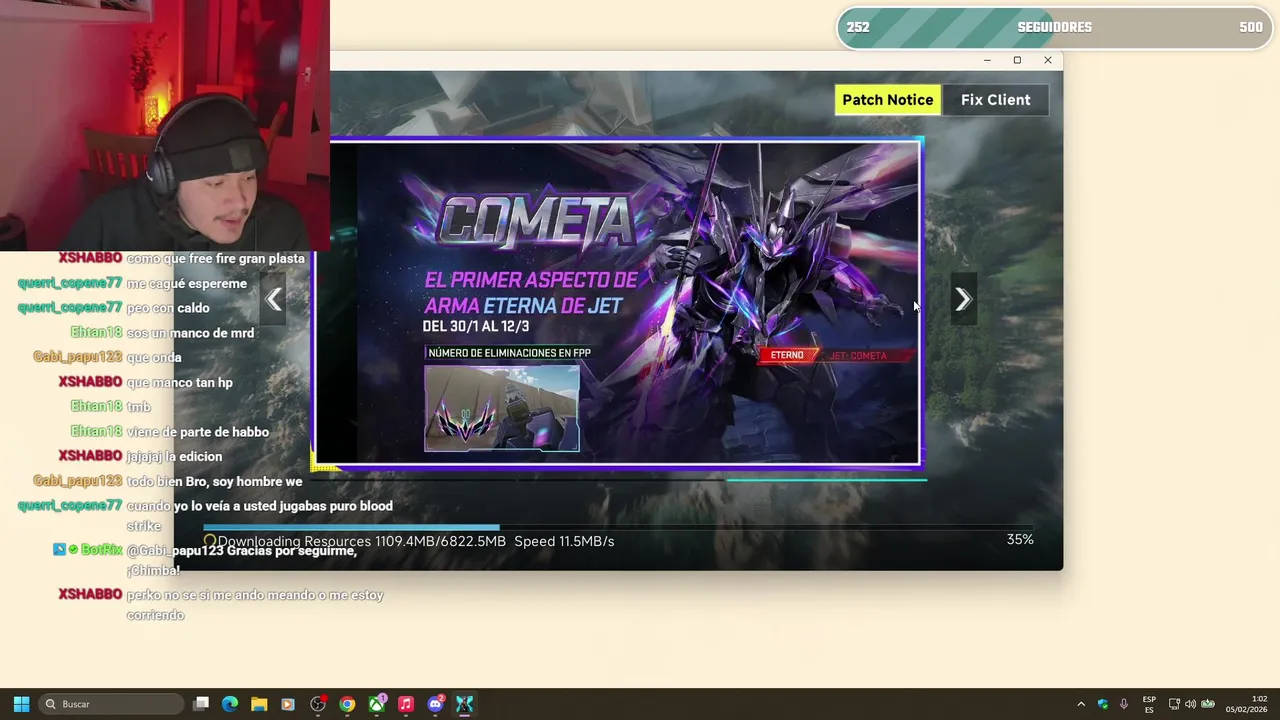Open Windows Security tray icon
This screenshot has width=1280, height=720.
pos(1103,704)
